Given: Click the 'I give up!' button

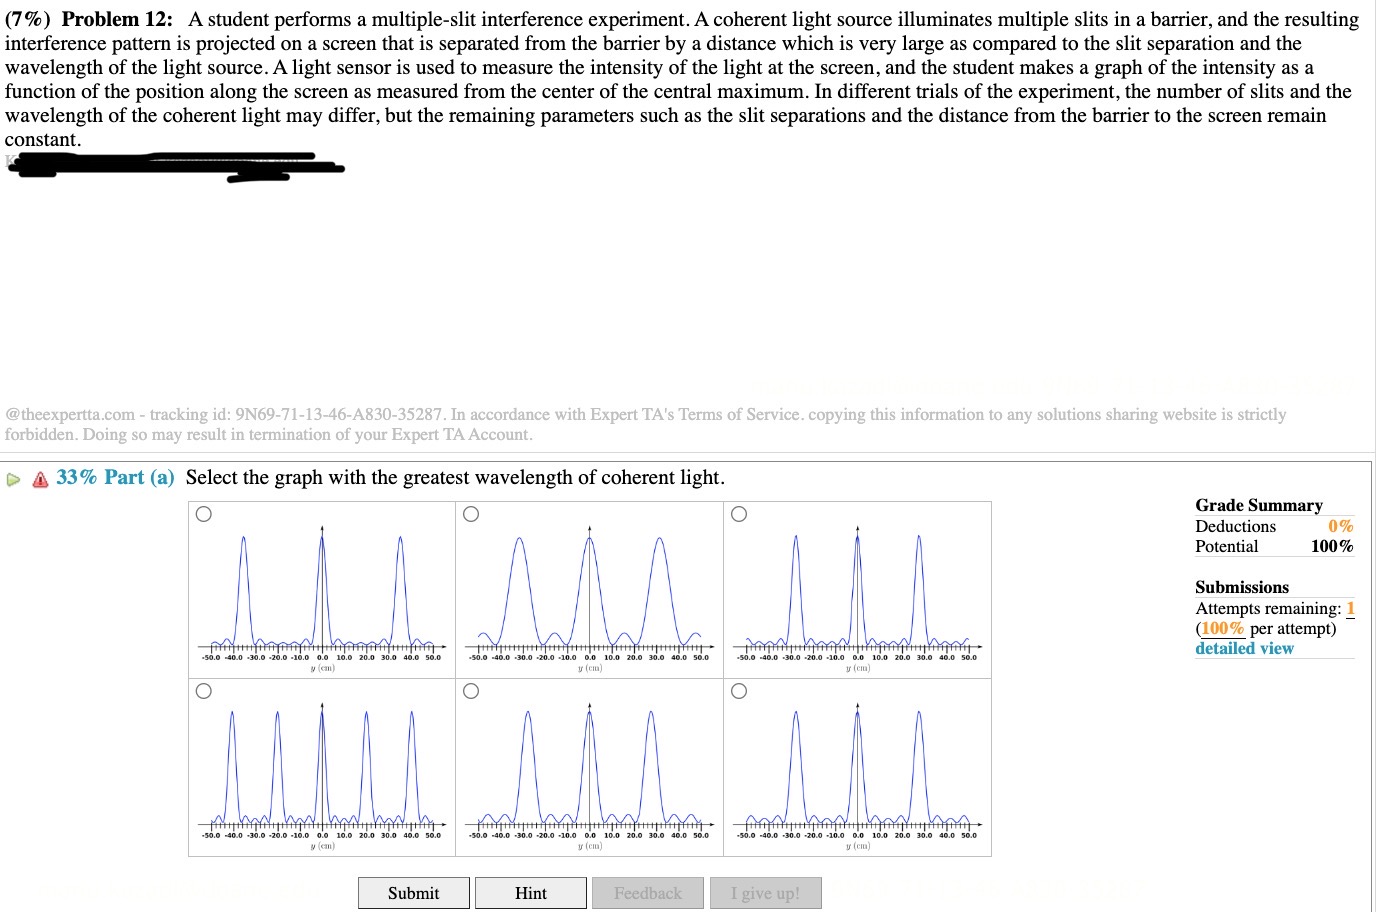Looking at the screenshot, I should (765, 892).
